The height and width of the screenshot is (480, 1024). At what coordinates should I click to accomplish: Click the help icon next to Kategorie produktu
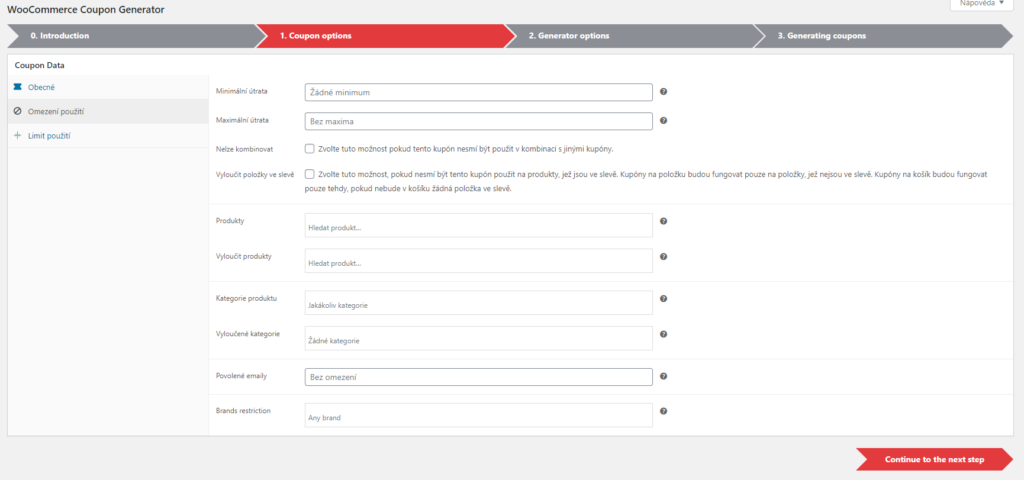[x=664, y=298]
